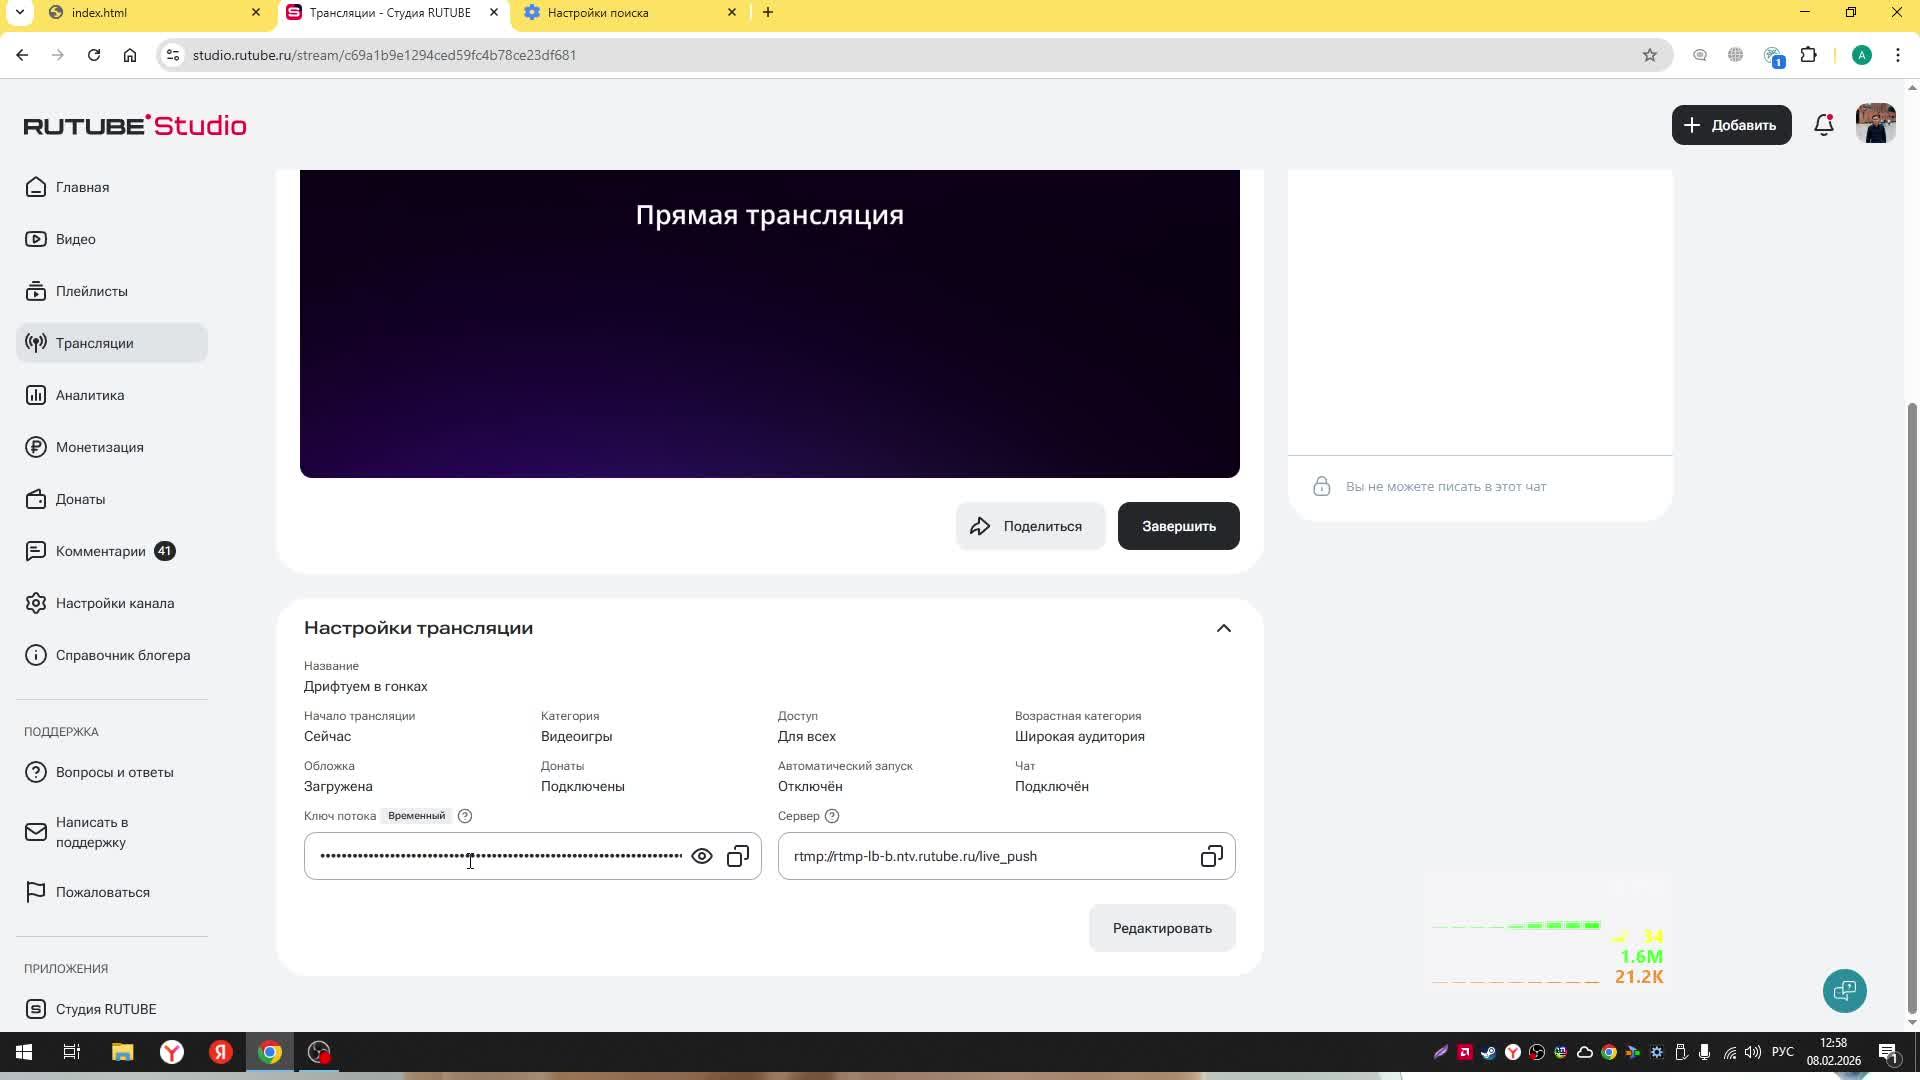Open the Chrome profile menu

pos(1862,55)
